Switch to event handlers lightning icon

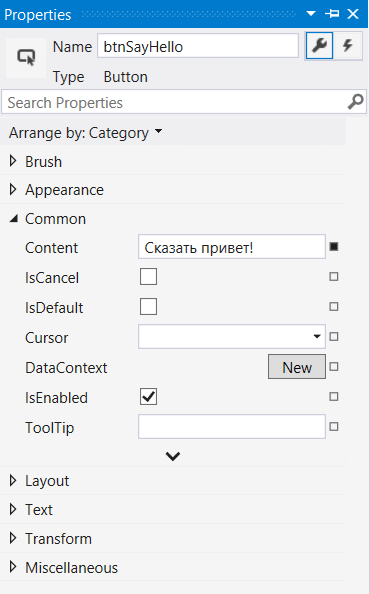click(x=348, y=46)
